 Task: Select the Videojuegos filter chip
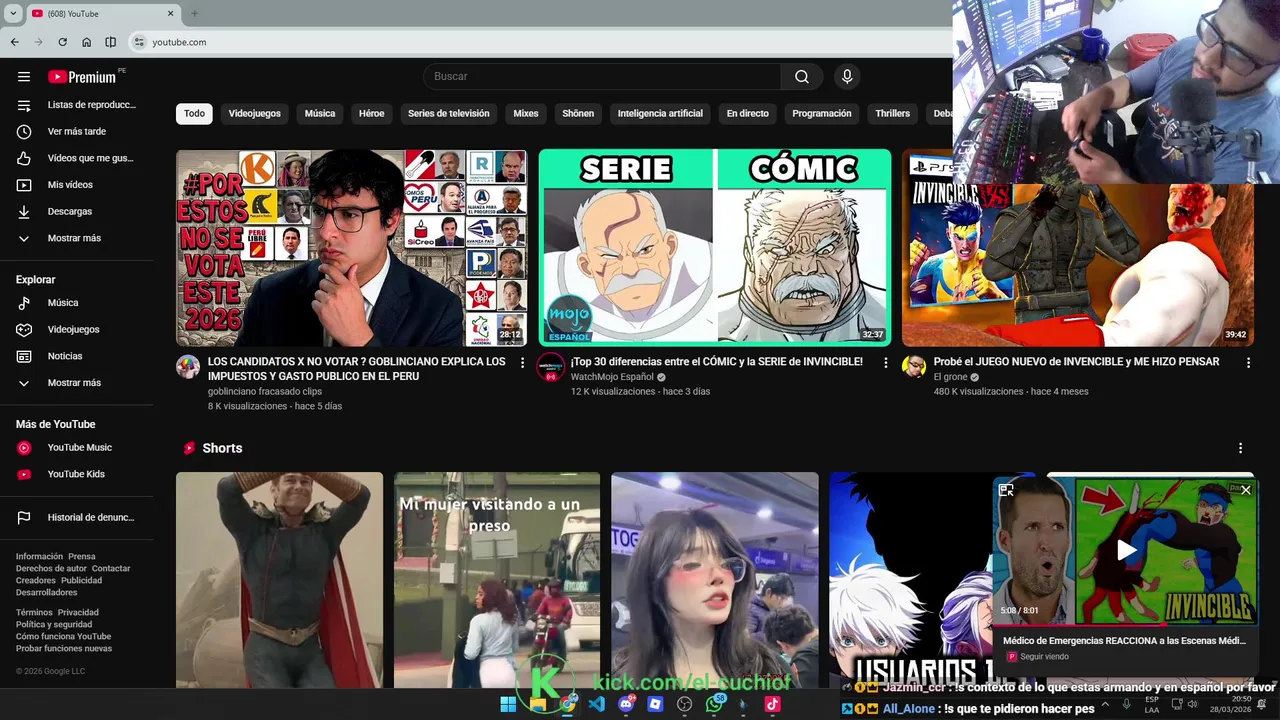point(255,114)
